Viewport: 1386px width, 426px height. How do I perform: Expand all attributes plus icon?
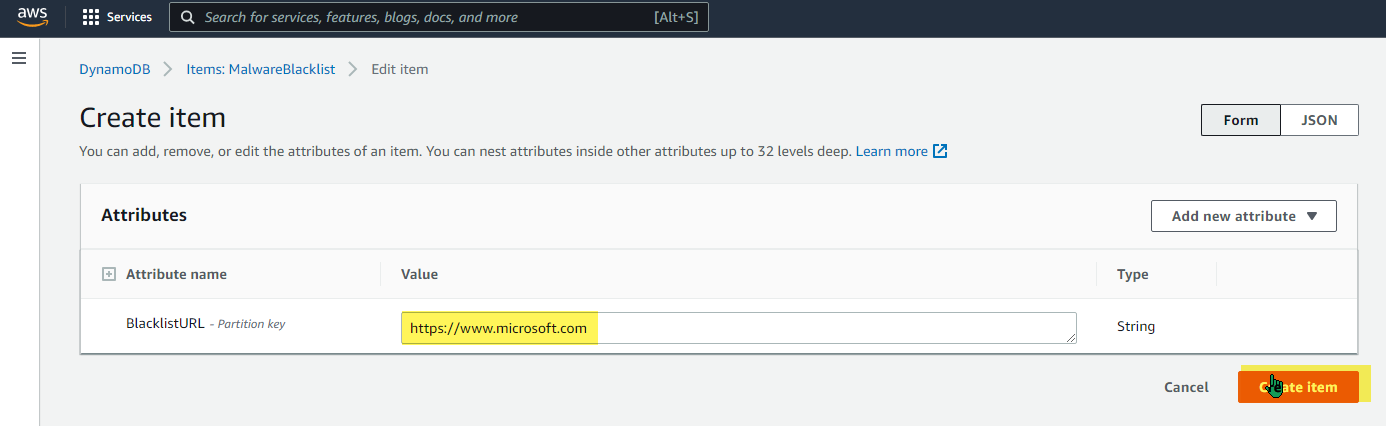[x=109, y=274]
